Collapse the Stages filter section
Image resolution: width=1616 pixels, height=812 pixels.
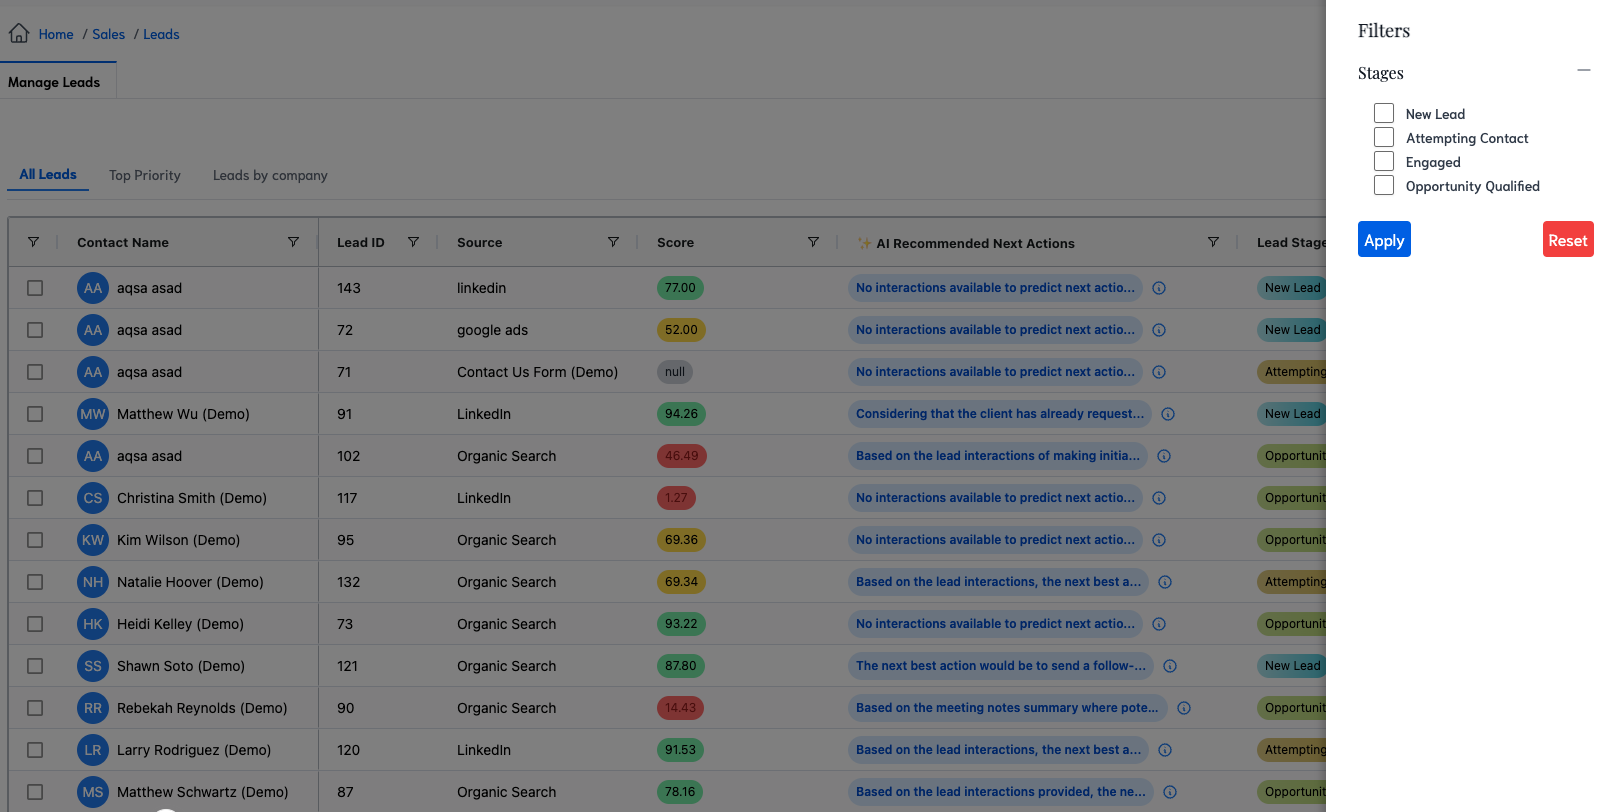(x=1584, y=71)
